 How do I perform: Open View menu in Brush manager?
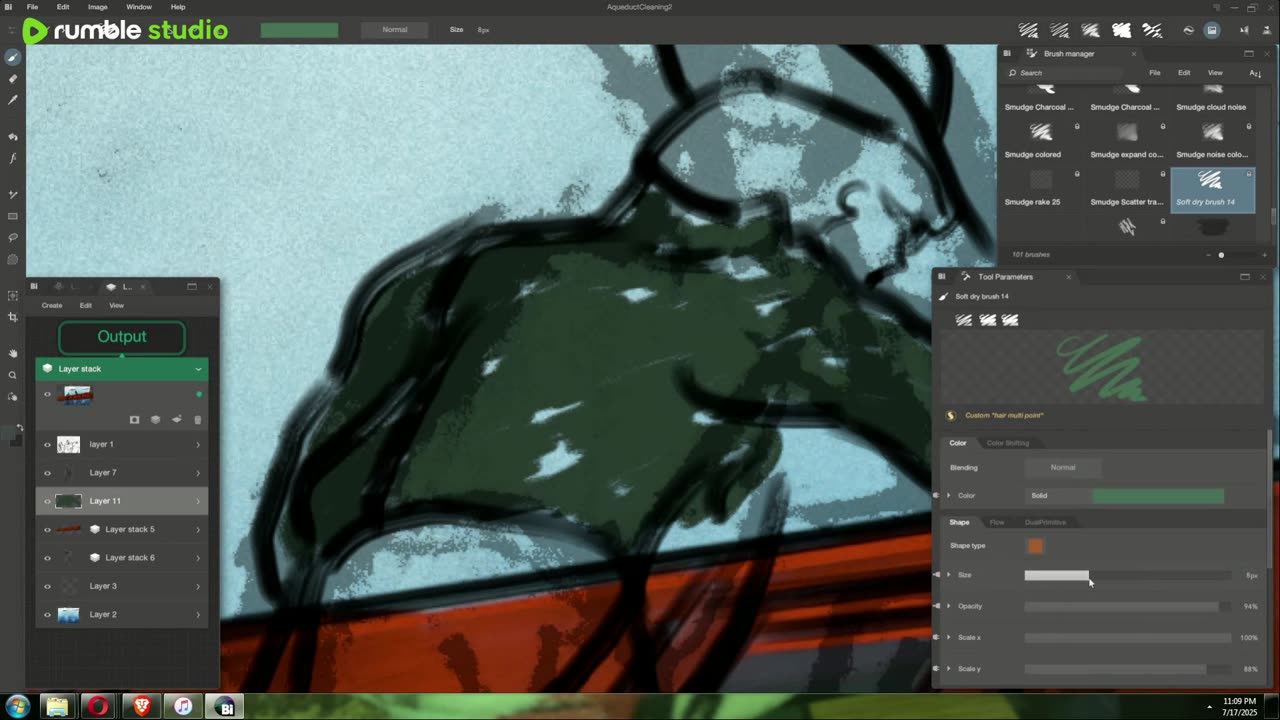pyautogui.click(x=1215, y=73)
